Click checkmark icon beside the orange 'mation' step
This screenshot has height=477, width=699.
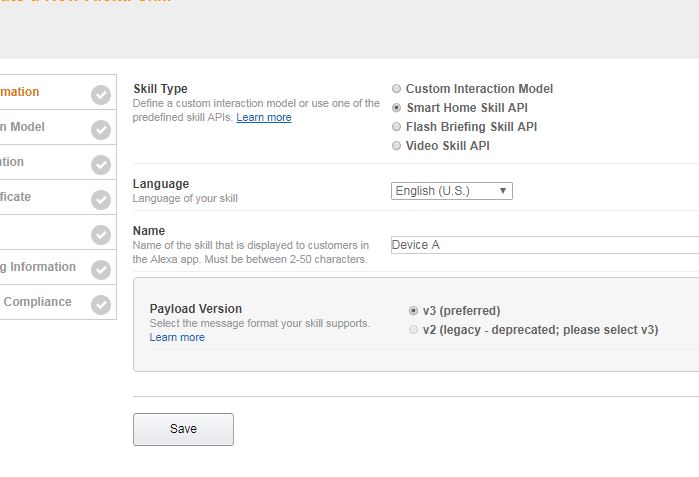(x=101, y=95)
